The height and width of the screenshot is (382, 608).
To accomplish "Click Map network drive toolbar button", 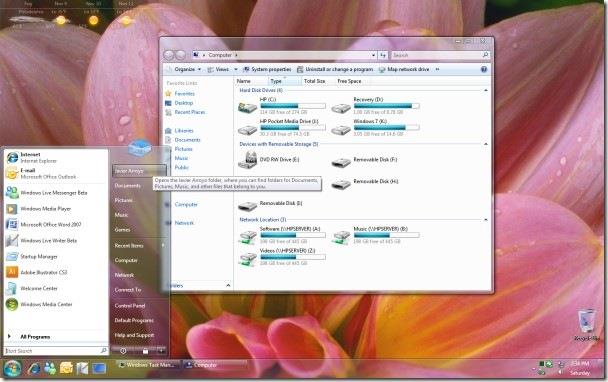I will (x=404, y=69).
